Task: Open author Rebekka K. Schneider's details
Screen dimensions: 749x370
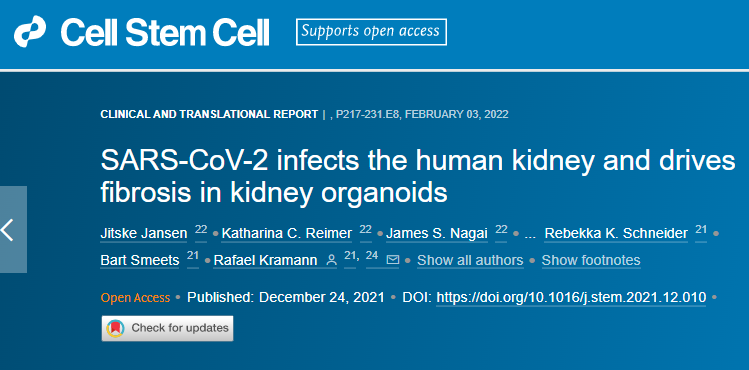Action: [x=616, y=233]
